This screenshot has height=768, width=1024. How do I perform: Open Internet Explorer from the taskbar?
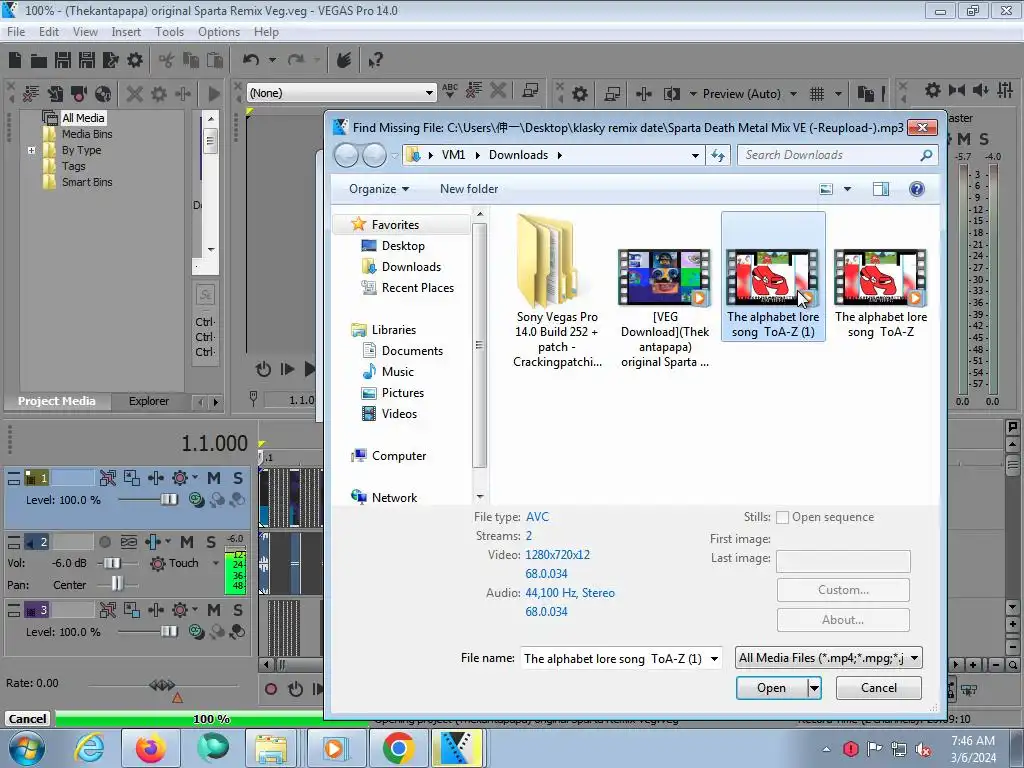pyautogui.click(x=89, y=748)
